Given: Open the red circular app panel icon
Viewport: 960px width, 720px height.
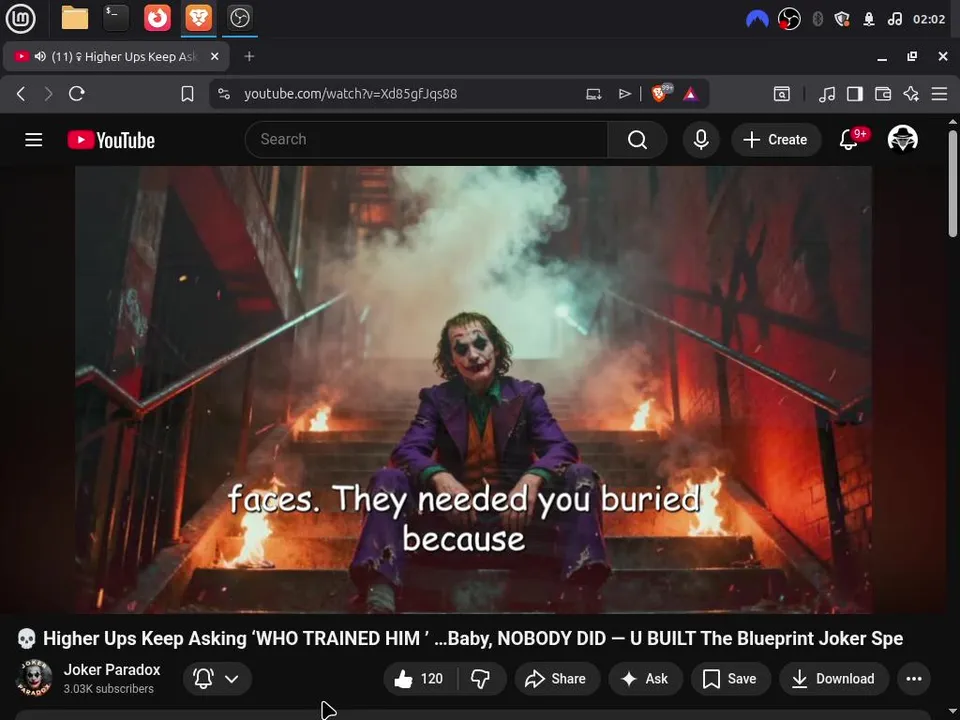Looking at the screenshot, I should (x=157, y=18).
